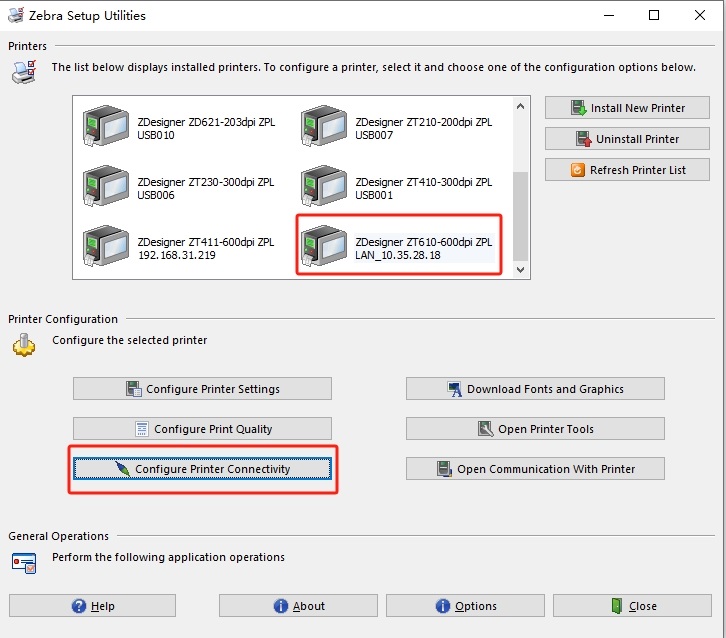Screen dimensions: 726x638
Task: Show the About information
Action: [298, 606]
